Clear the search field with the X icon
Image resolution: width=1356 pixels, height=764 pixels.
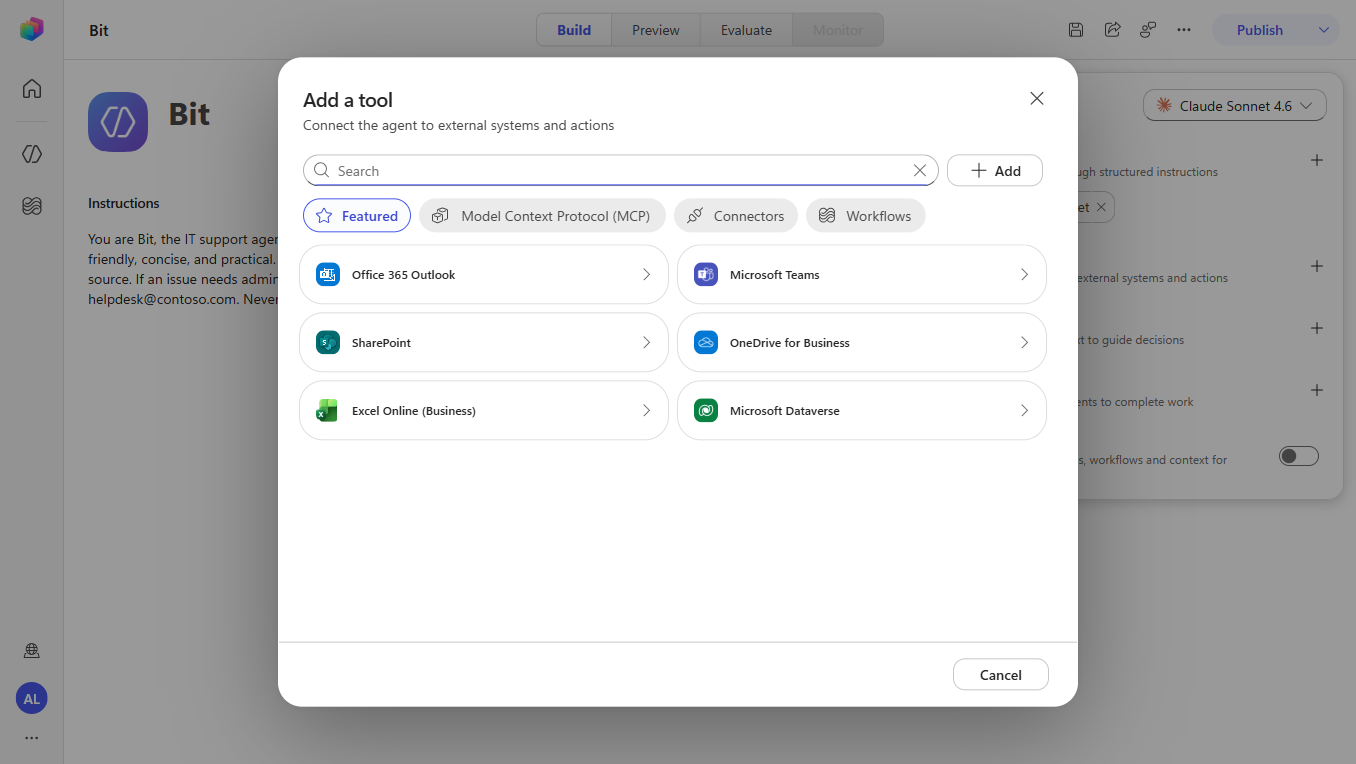[x=920, y=170]
